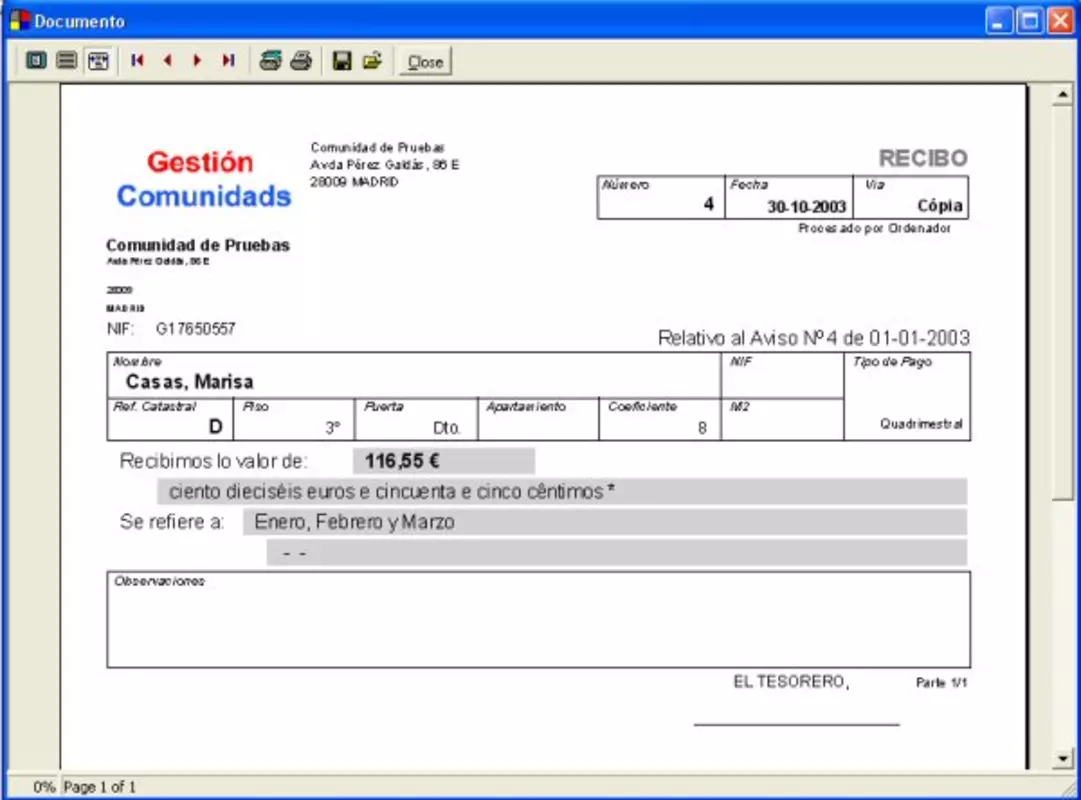Click the Piso value '3º'

pos(333,428)
